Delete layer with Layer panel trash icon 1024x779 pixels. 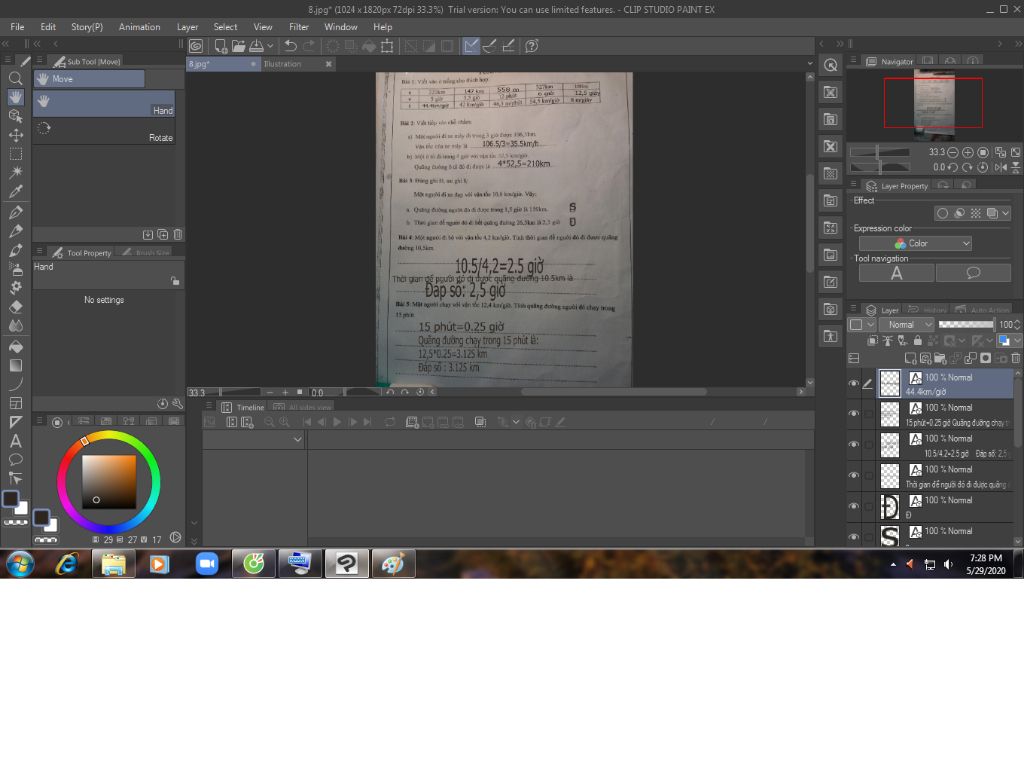(1016, 358)
